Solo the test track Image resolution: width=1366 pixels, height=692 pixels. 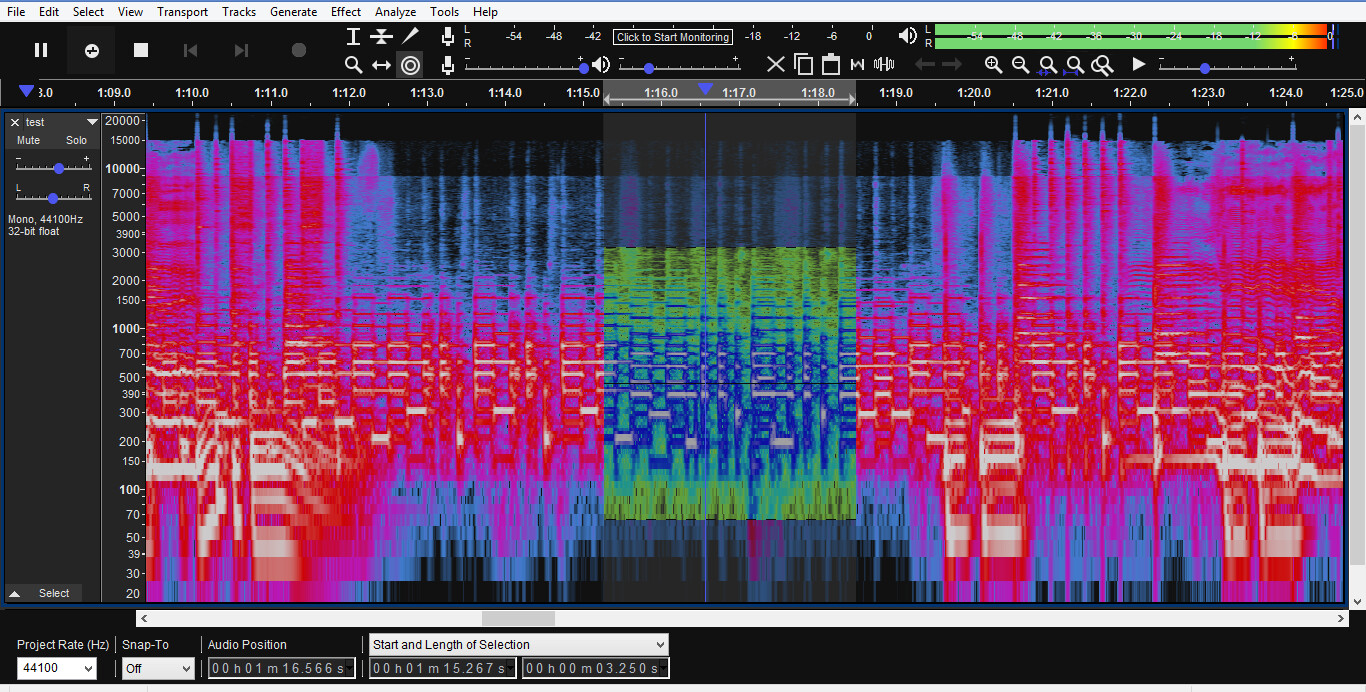tap(76, 140)
